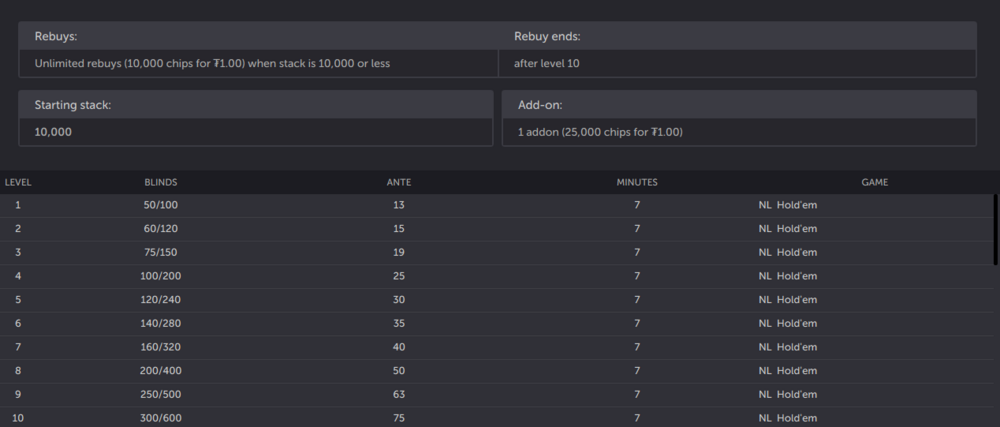Click the MINUTES column header
Image resolution: width=1000 pixels, height=427 pixels.
coord(637,182)
